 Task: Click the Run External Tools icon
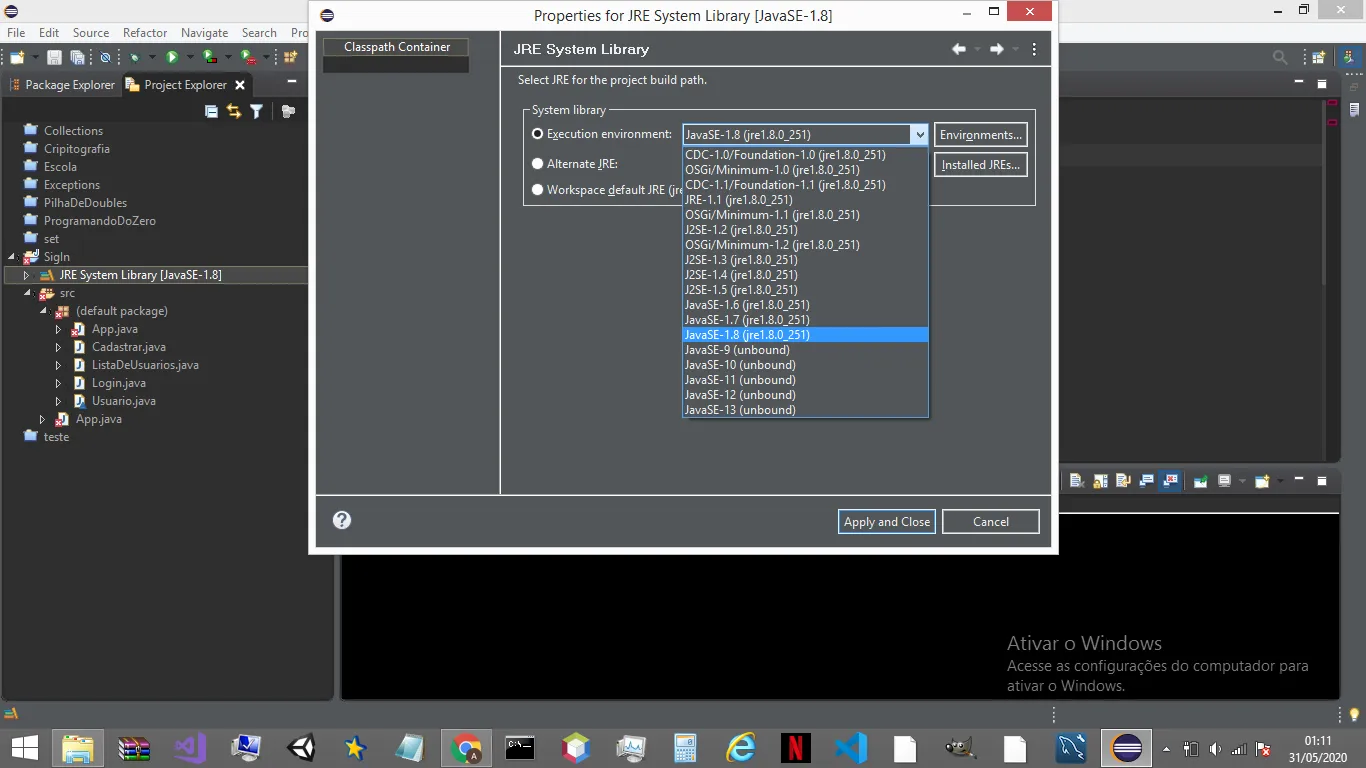tap(247, 58)
